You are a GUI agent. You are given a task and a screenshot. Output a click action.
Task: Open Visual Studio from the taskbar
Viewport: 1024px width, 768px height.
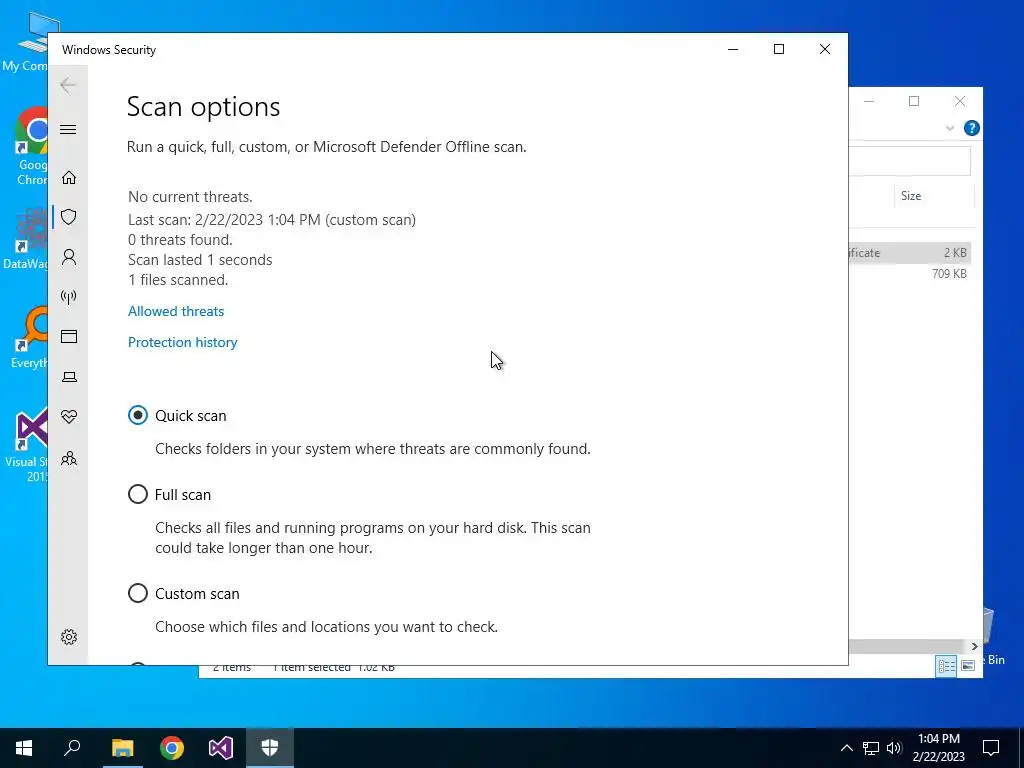[x=221, y=748]
